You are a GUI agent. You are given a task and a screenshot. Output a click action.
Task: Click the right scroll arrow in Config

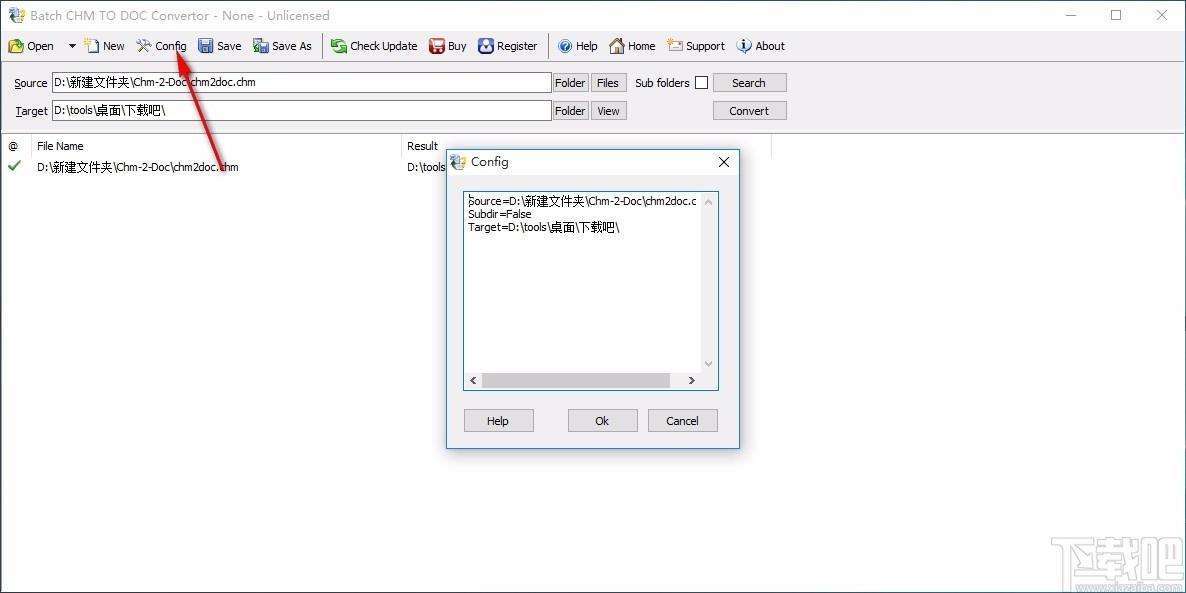pos(691,380)
